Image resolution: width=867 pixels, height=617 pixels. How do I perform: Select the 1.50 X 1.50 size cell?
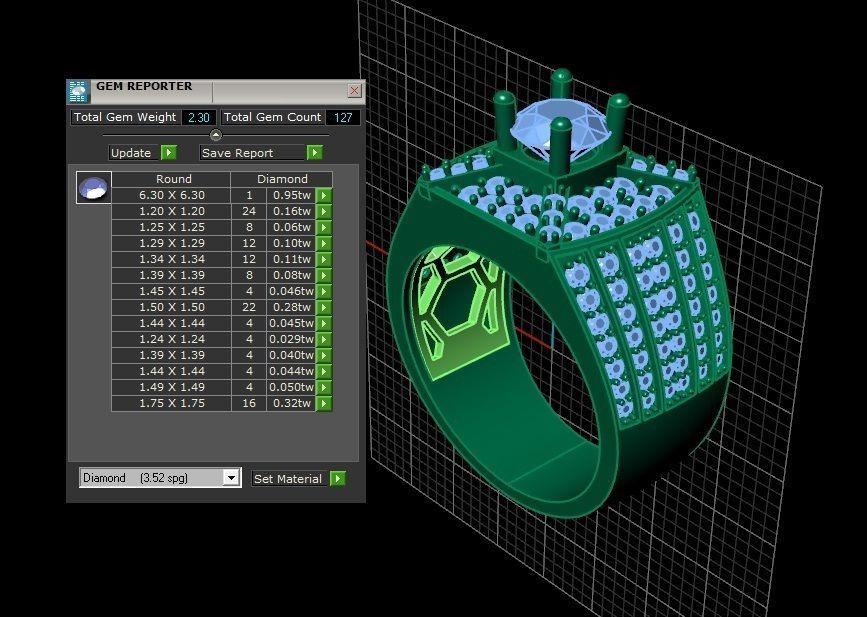point(171,307)
